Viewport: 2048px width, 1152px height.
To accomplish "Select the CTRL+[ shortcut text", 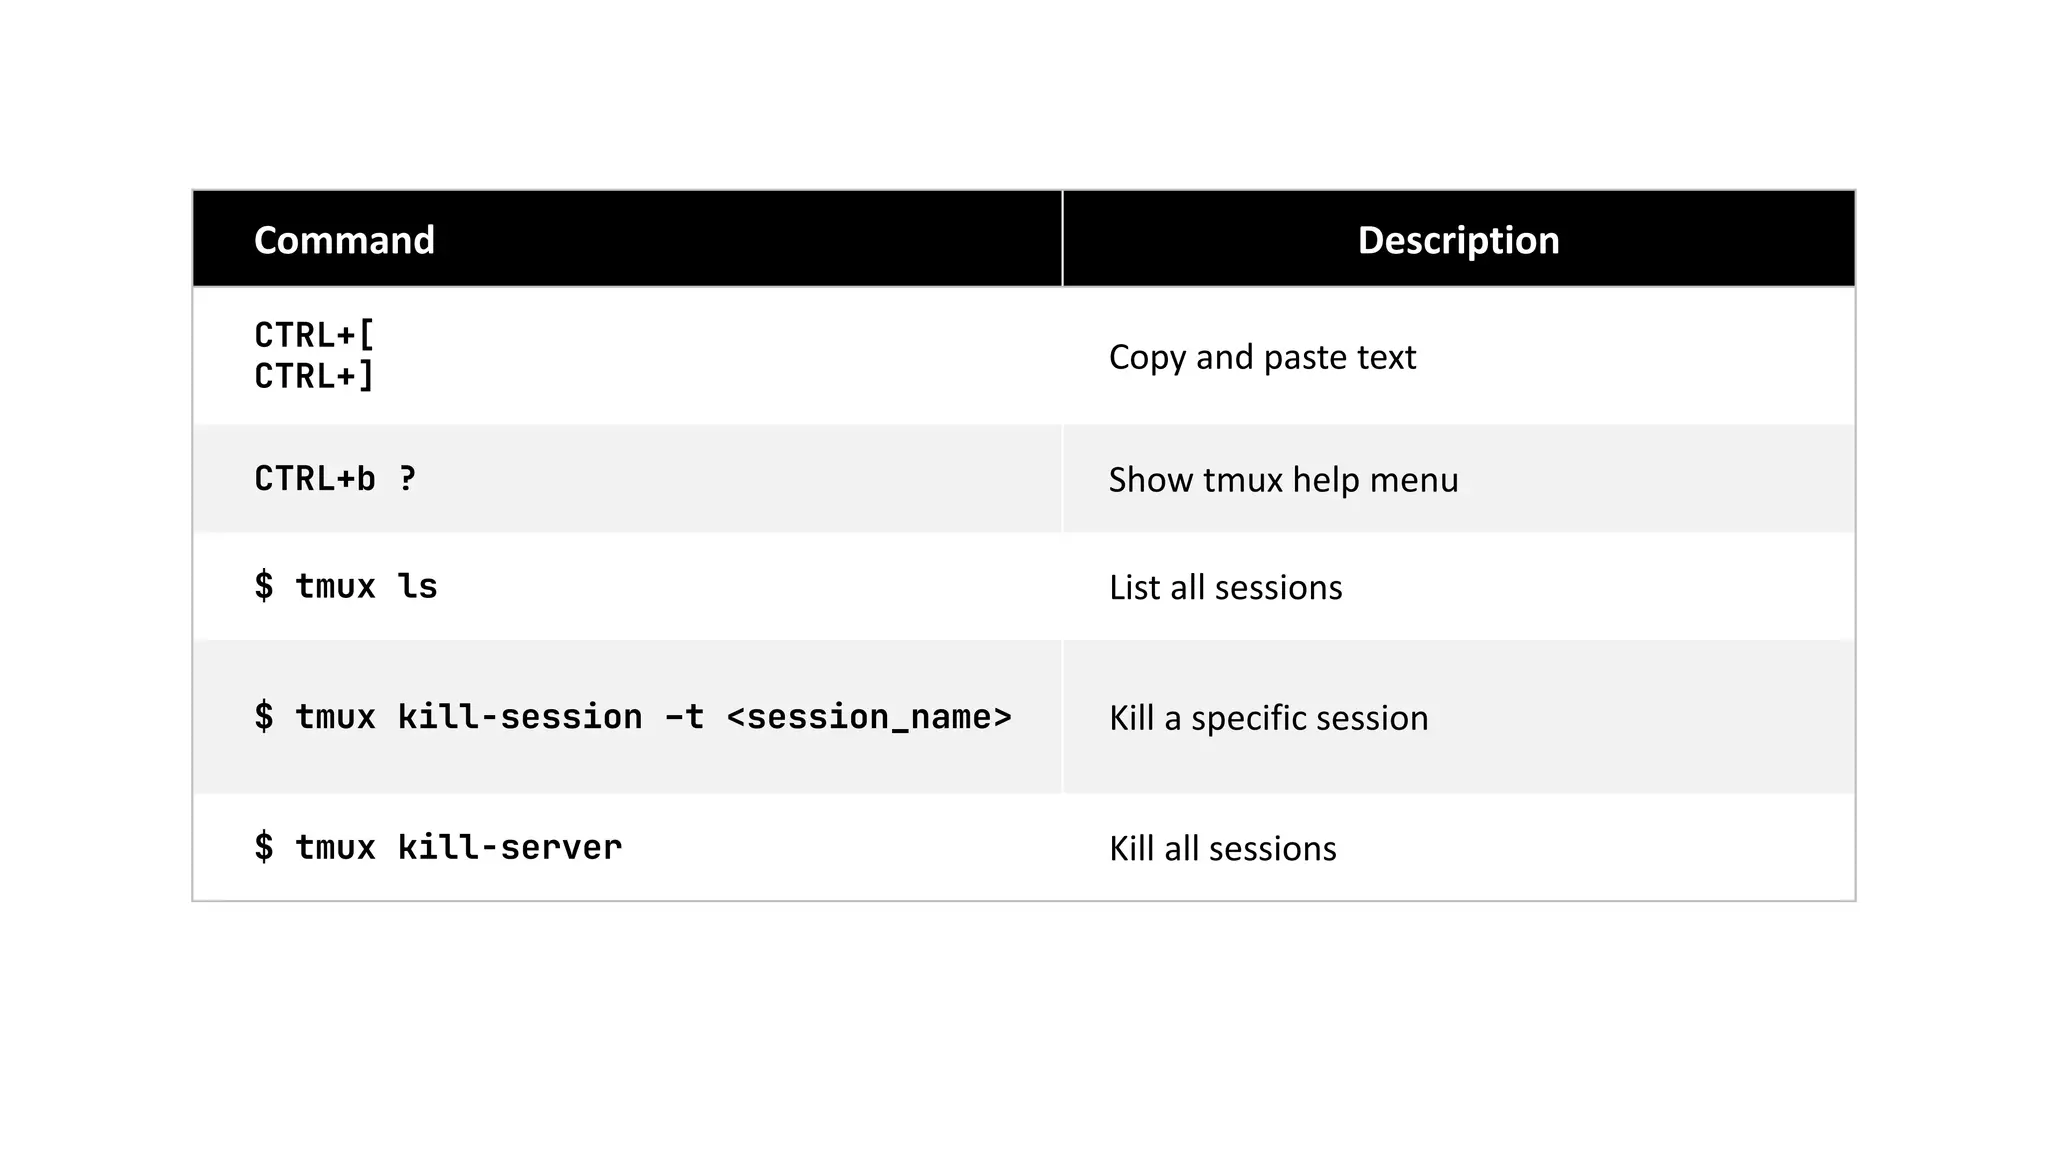I will (314, 335).
